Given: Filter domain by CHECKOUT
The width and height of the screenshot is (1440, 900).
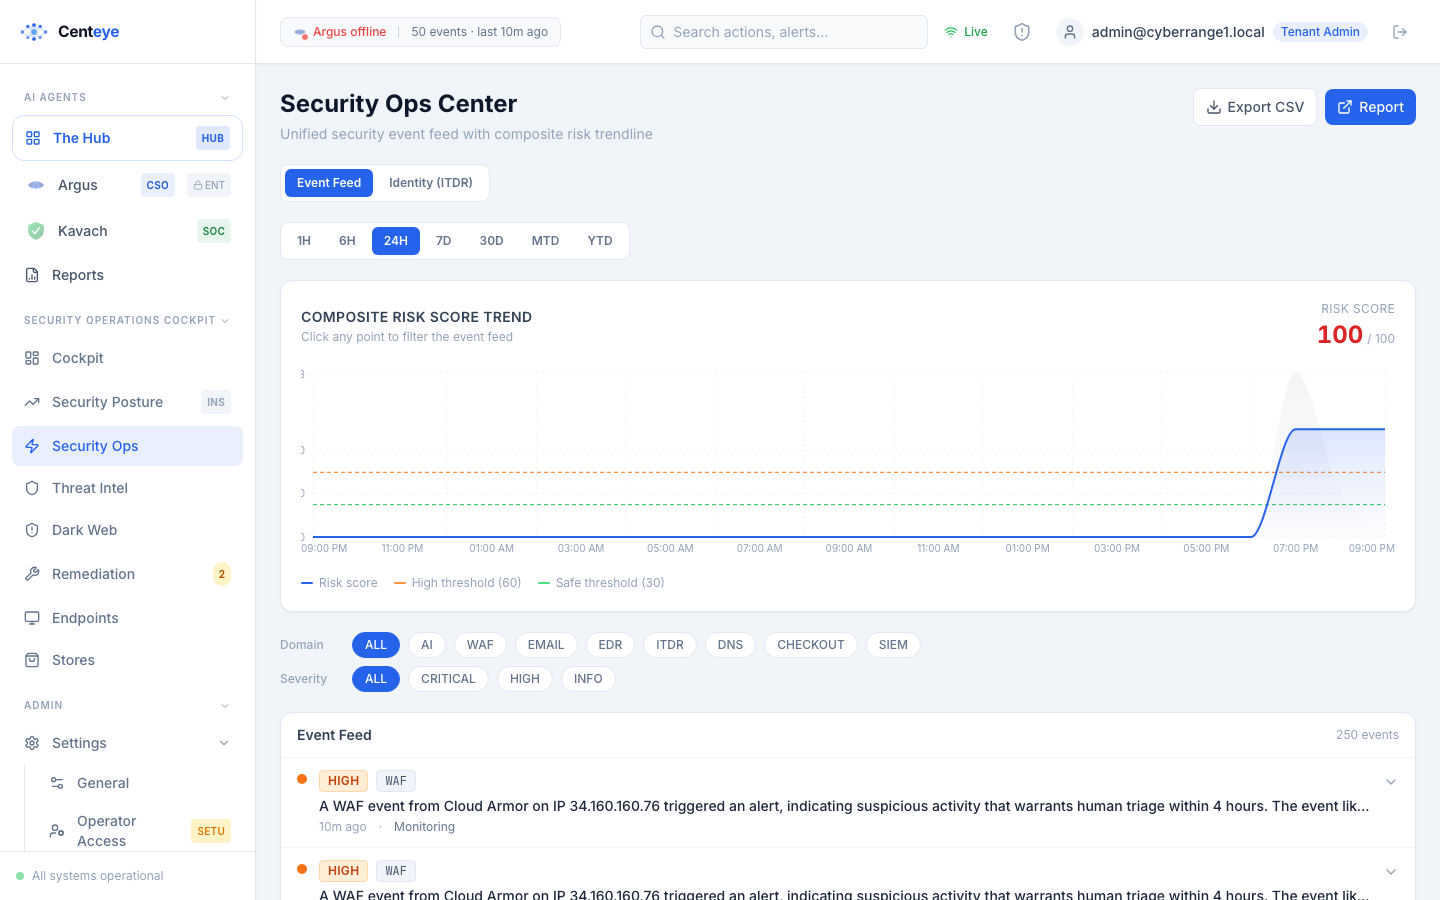Looking at the screenshot, I should click(811, 645).
